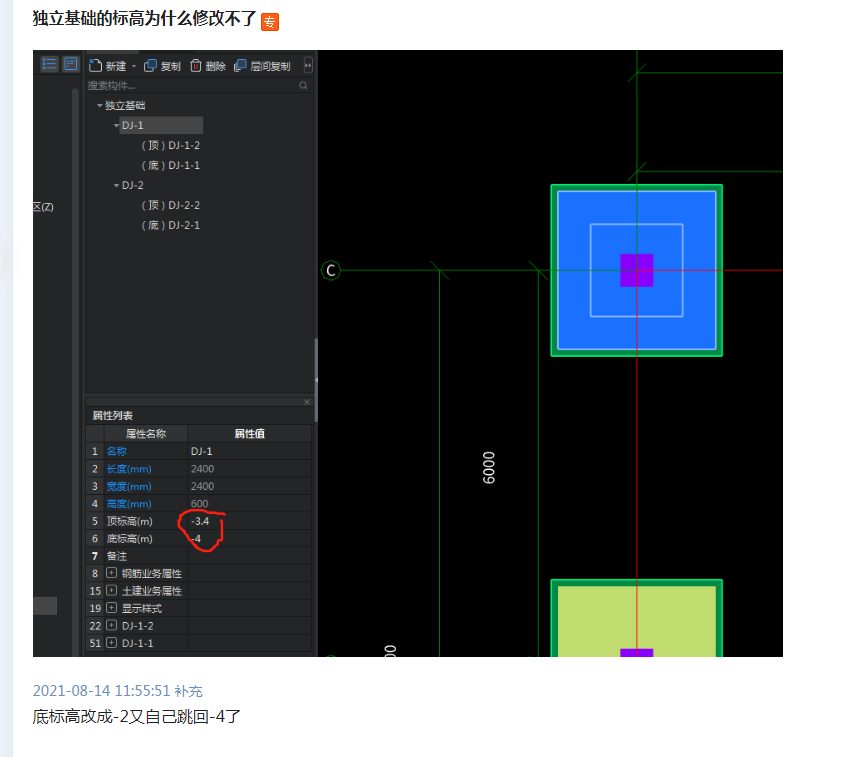Switch to the list view icon
Screen dimensions: 856x757
(49, 64)
